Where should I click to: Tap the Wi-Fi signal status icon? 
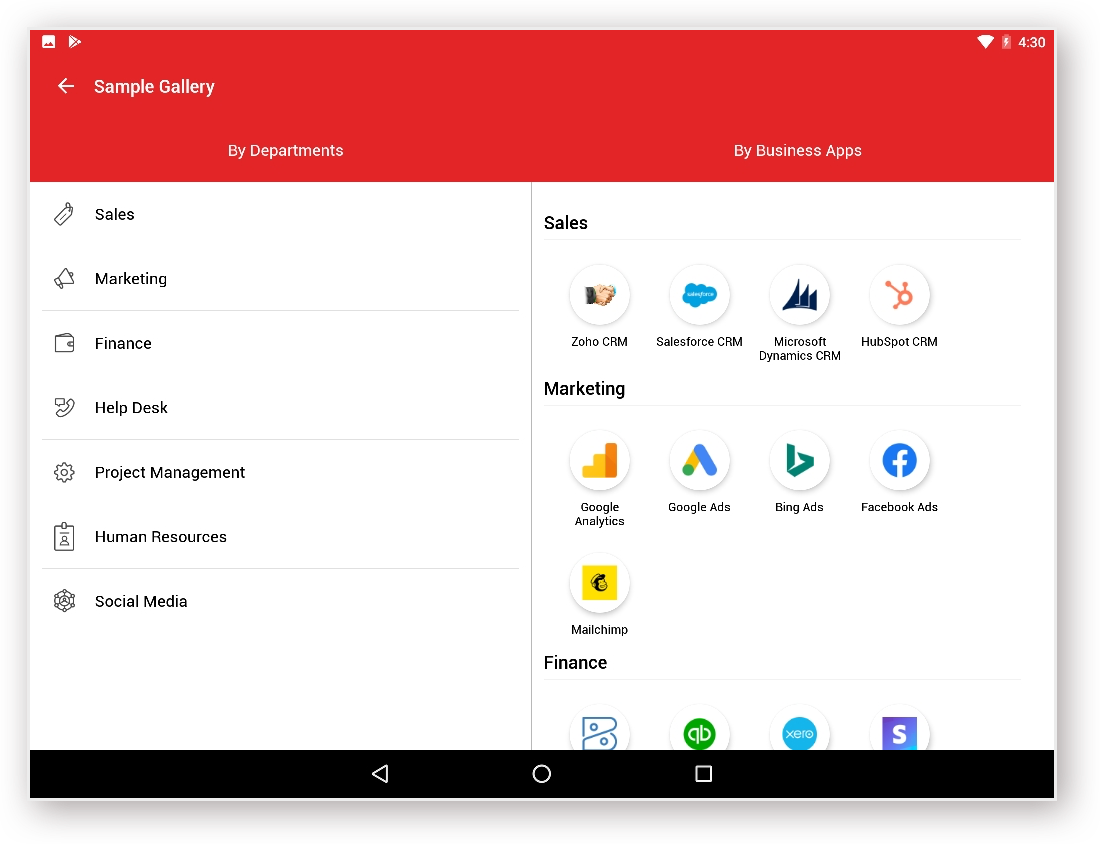pos(986,42)
